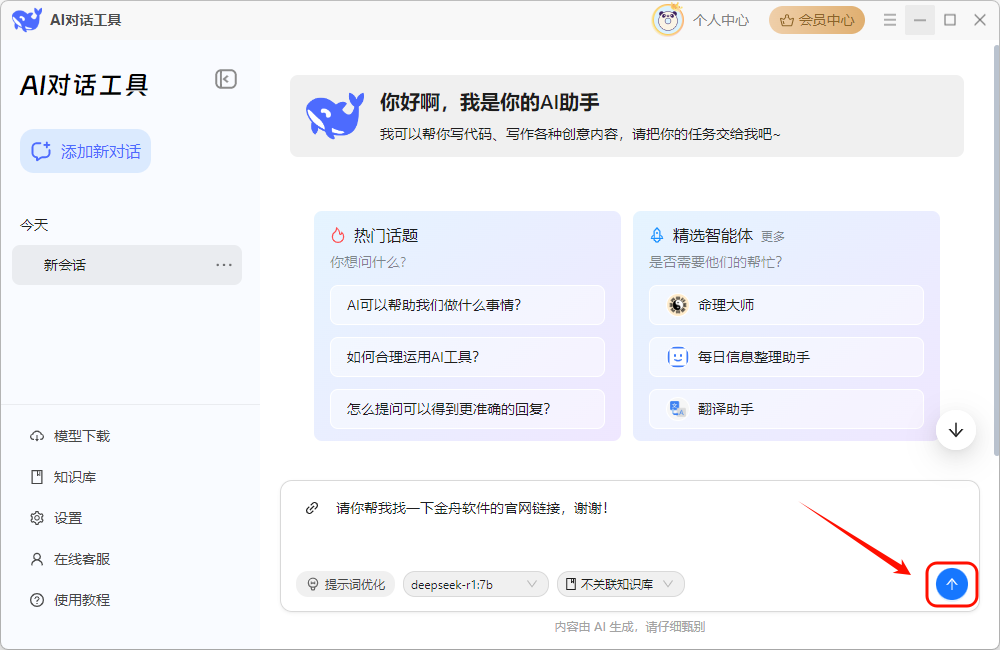
Task: Expand the deepseek-r1:7b model dropdown
Action: coord(476,584)
